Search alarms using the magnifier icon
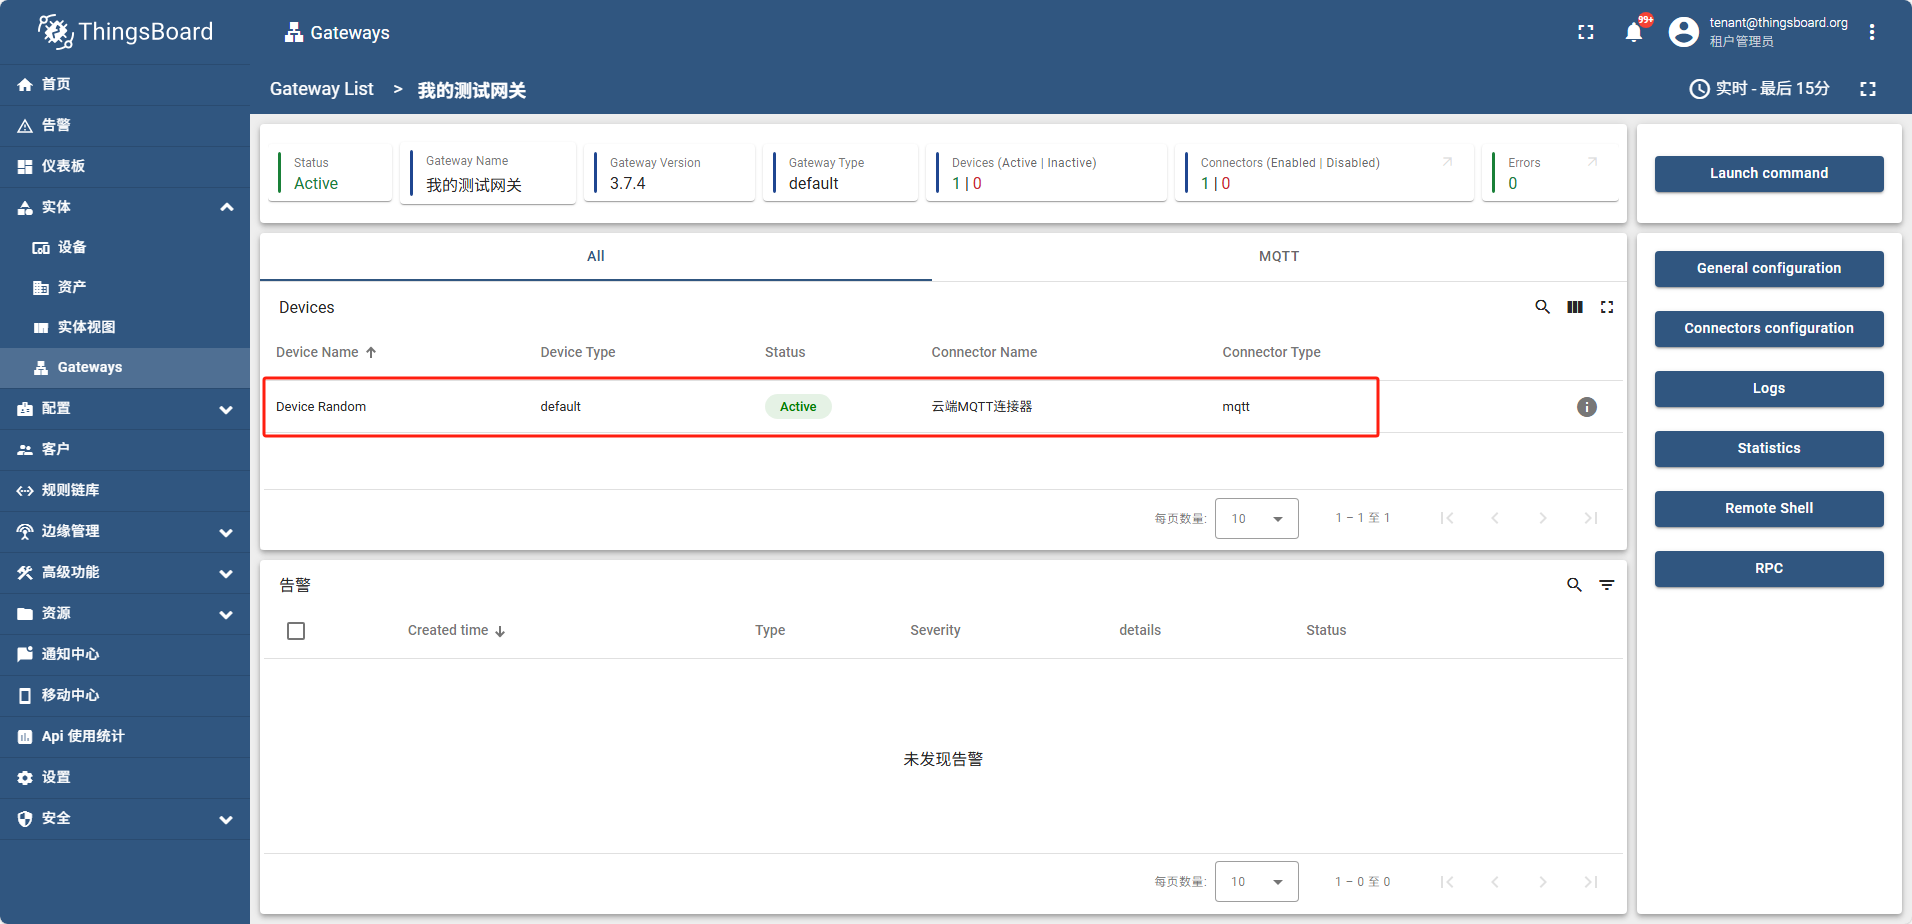The height and width of the screenshot is (924, 1912). (x=1574, y=585)
